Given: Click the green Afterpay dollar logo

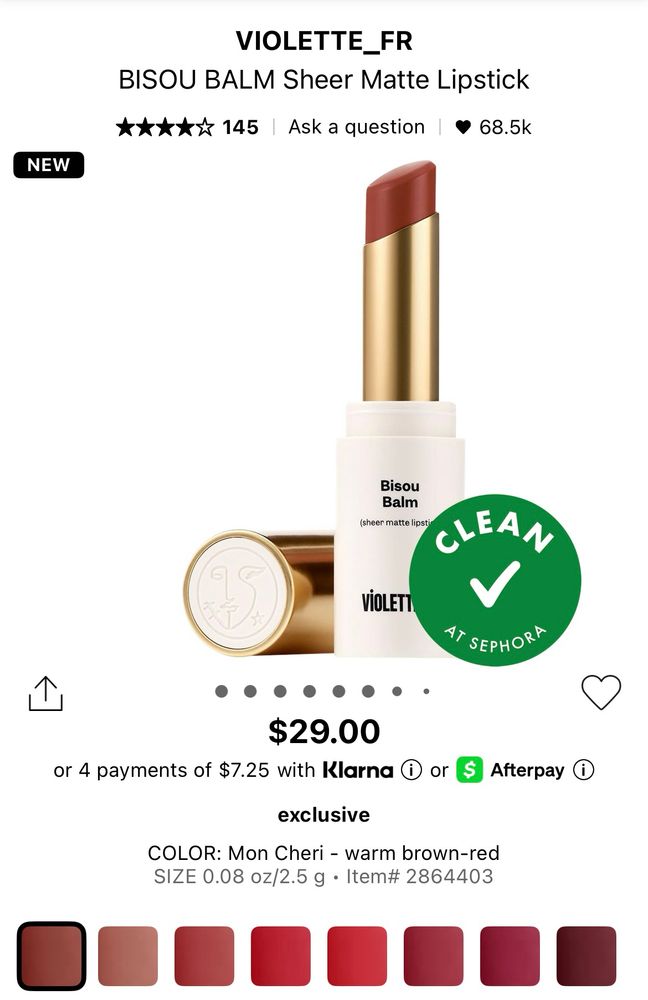Looking at the screenshot, I should (x=469, y=770).
